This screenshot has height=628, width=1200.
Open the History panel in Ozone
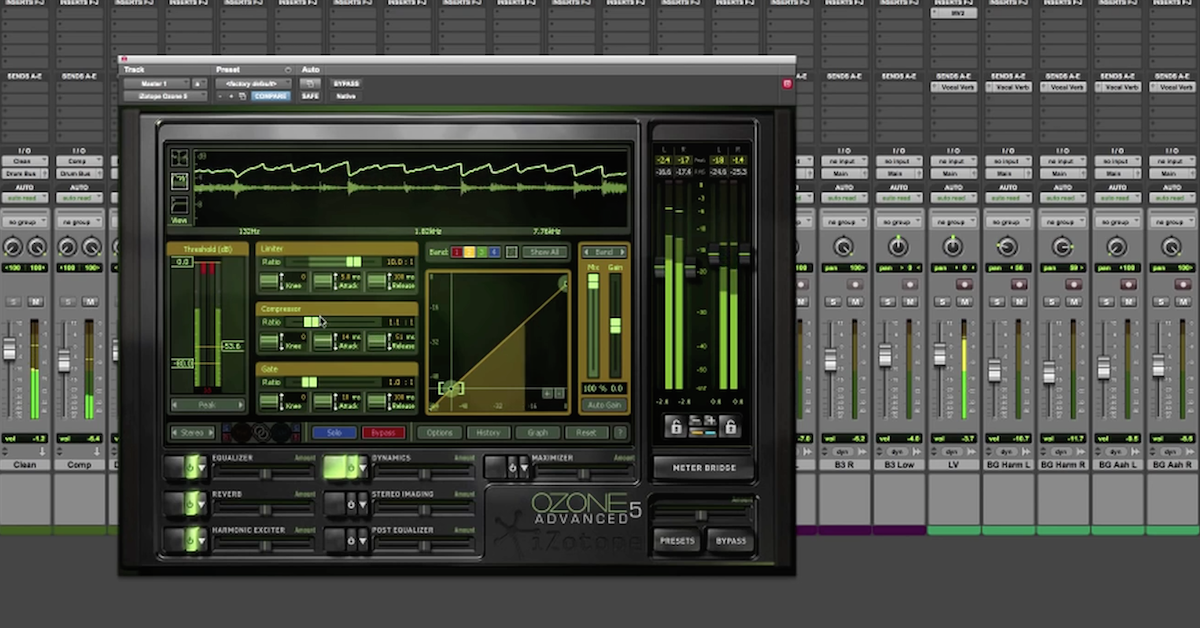click(x=488, y=433)
